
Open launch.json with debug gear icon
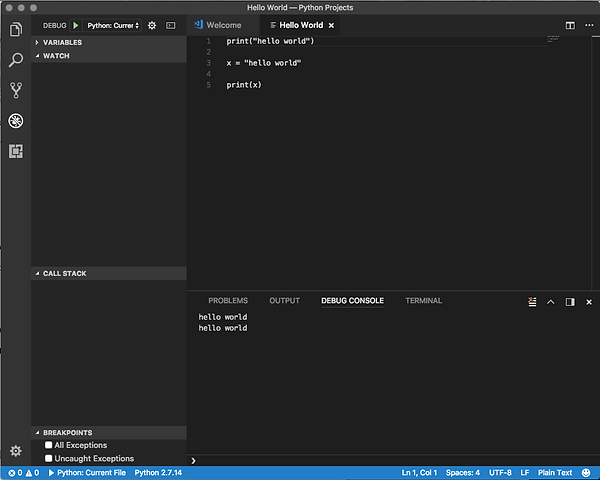coord(152,25)
